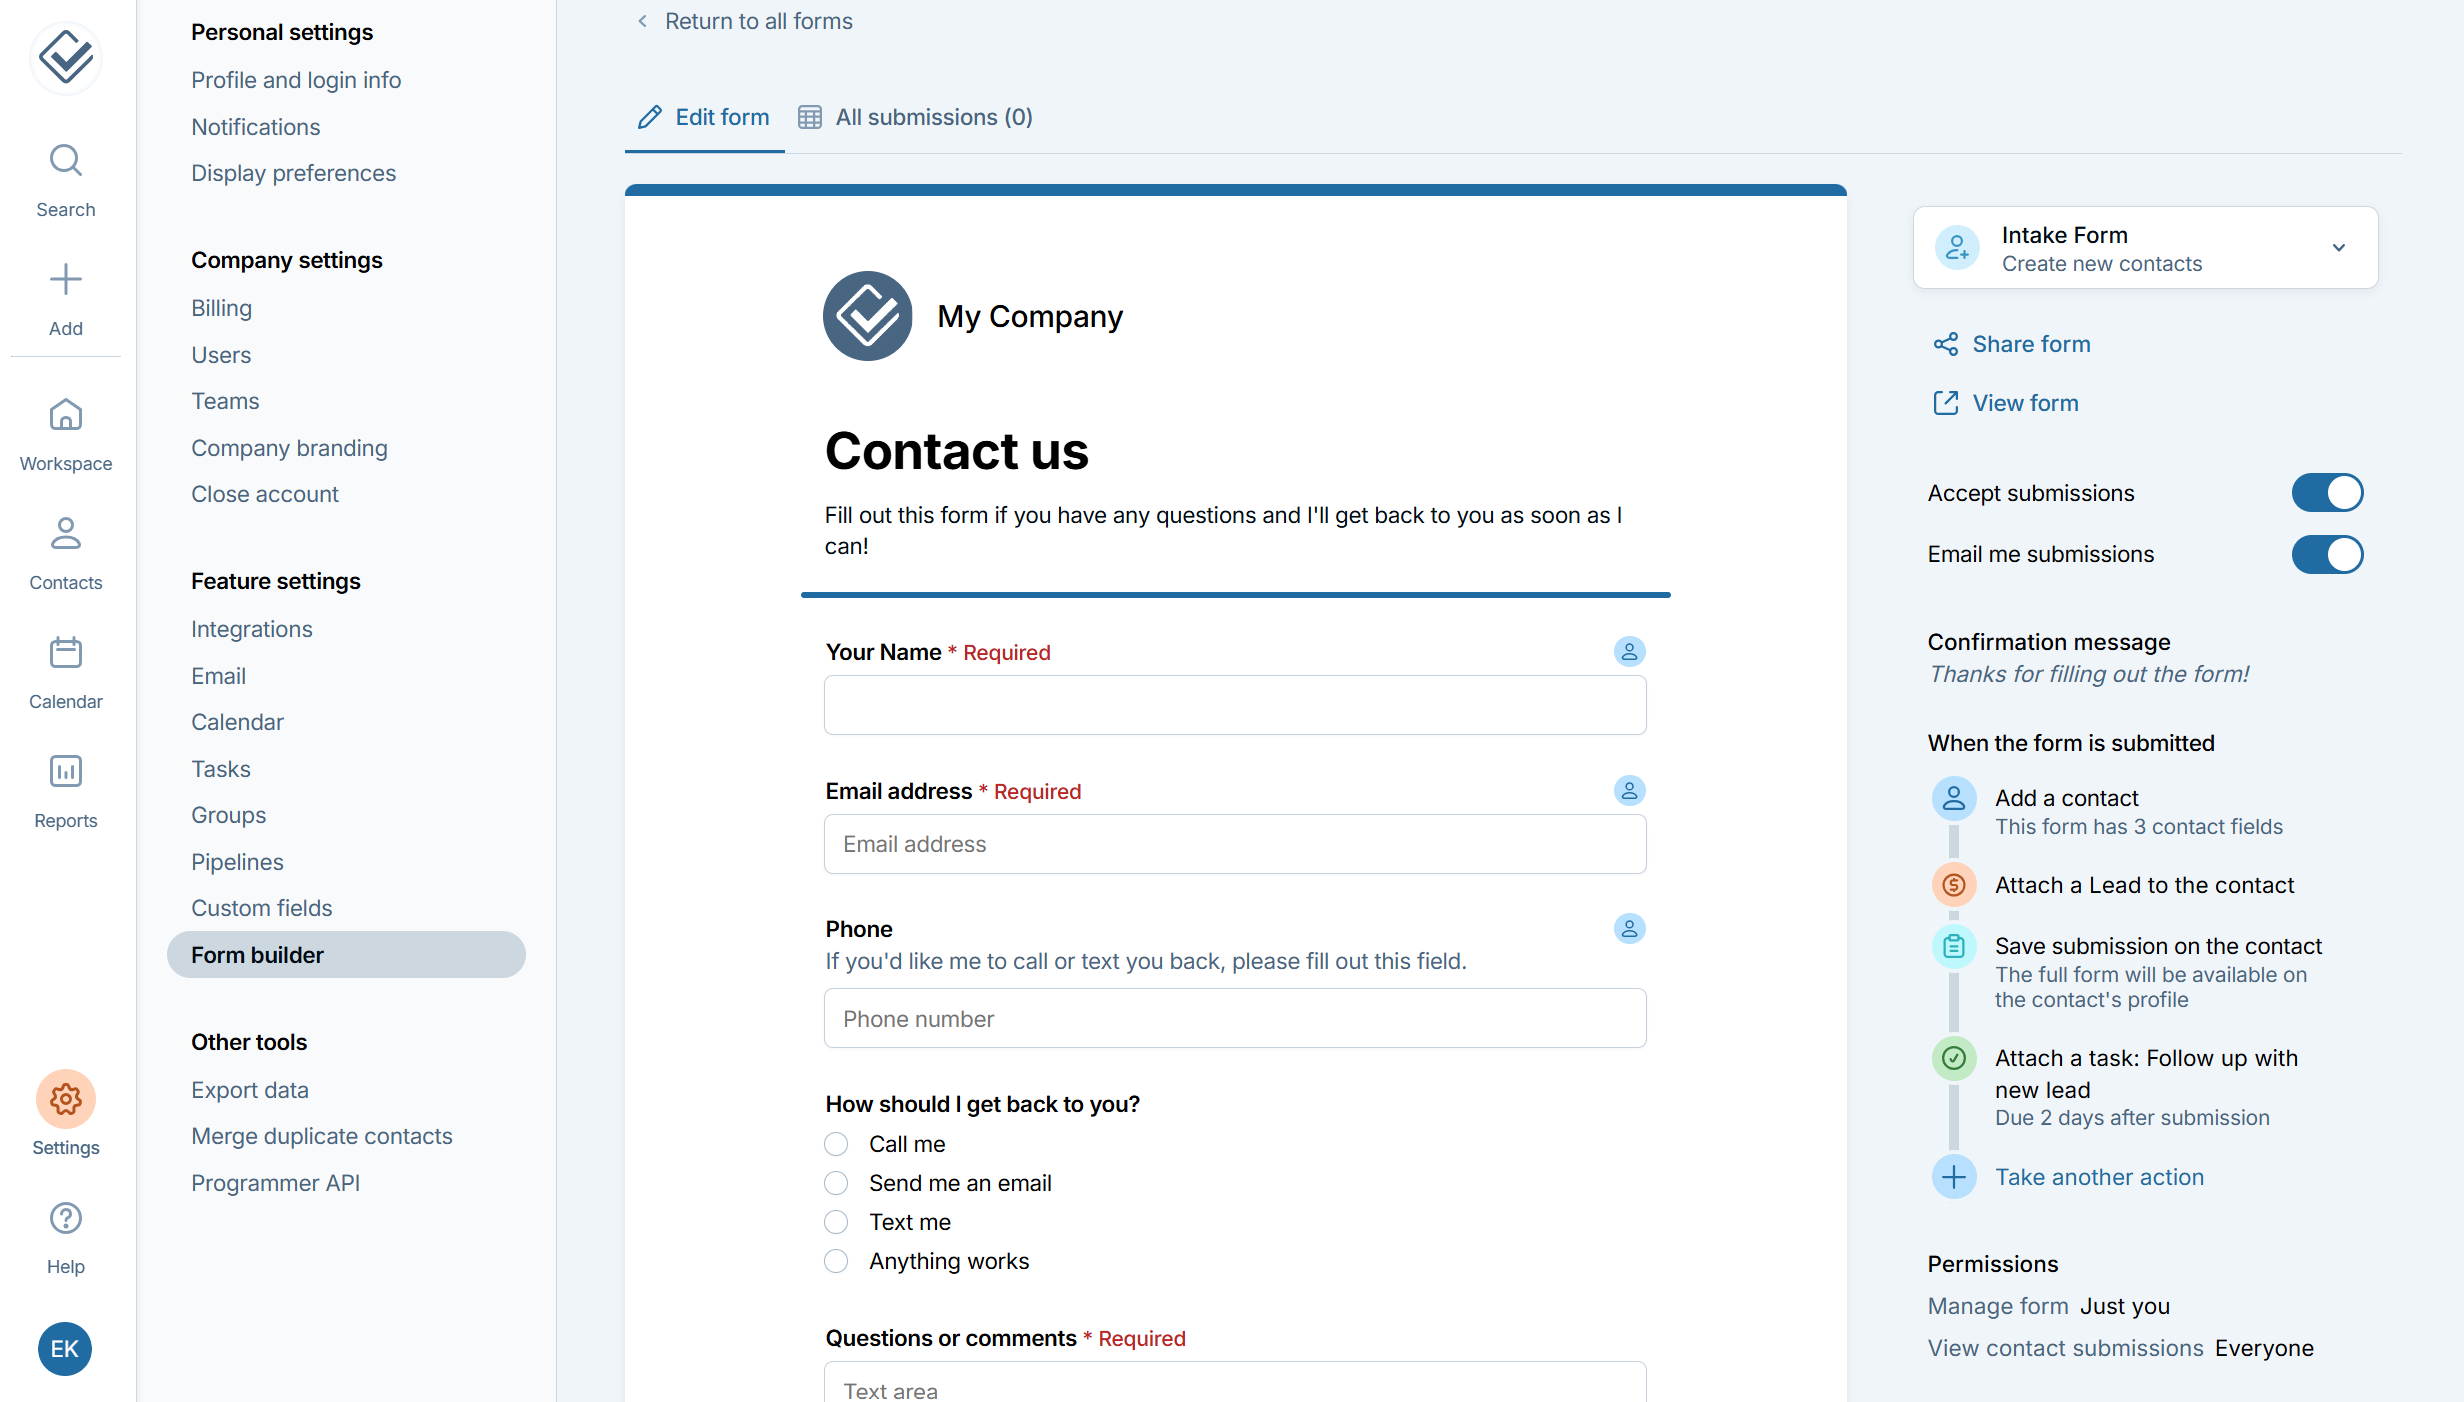Image resolution: width=2464 pixels, height=1402 pixels.
Task: Select the 'Call me' radio option
Action: tap(836, 1144)
